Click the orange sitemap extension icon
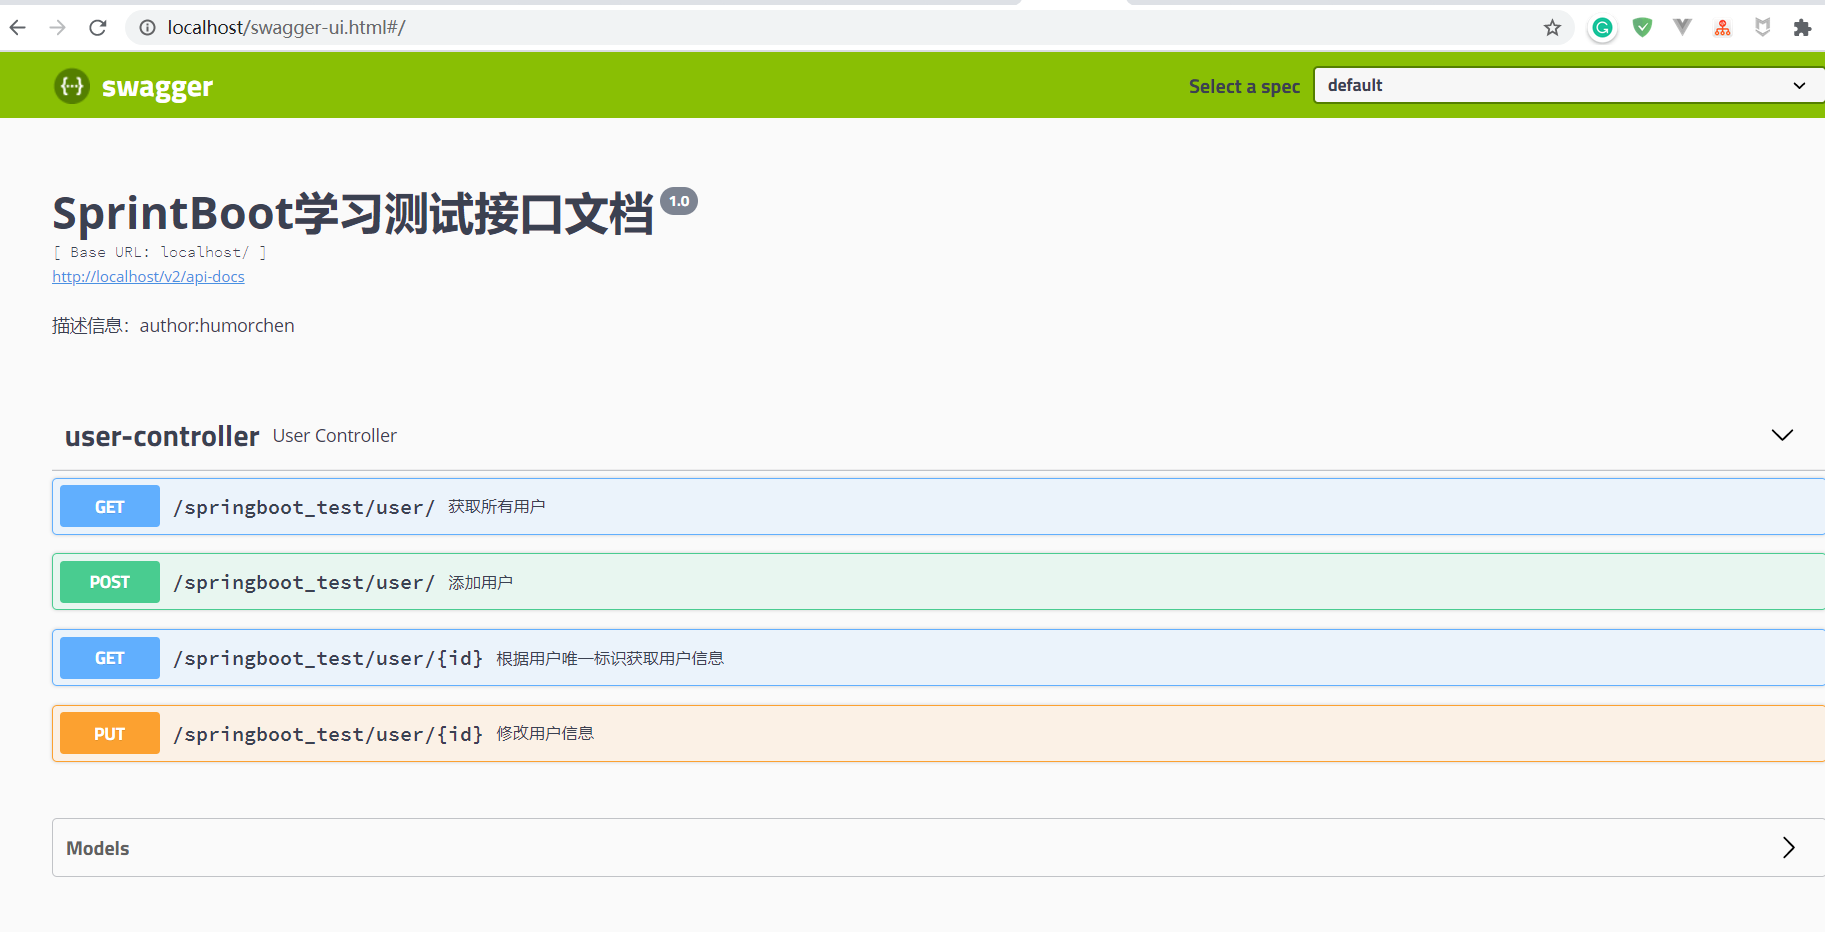Viewport: 1825px width, 932px height. click(1722, 27)
